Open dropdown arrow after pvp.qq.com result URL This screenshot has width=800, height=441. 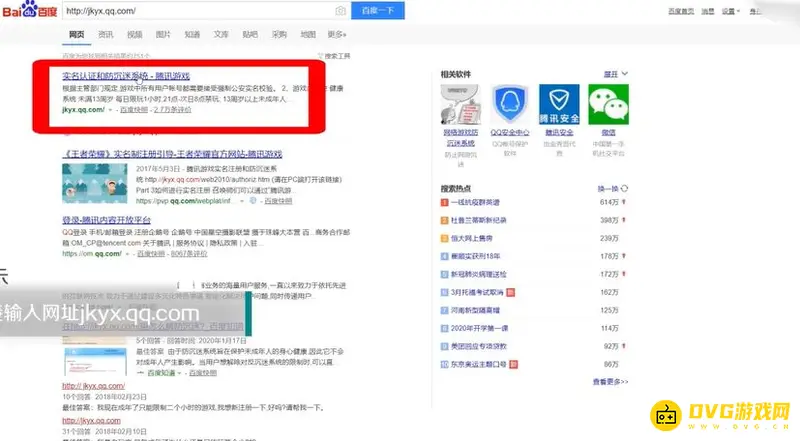(x=242, y=201)
